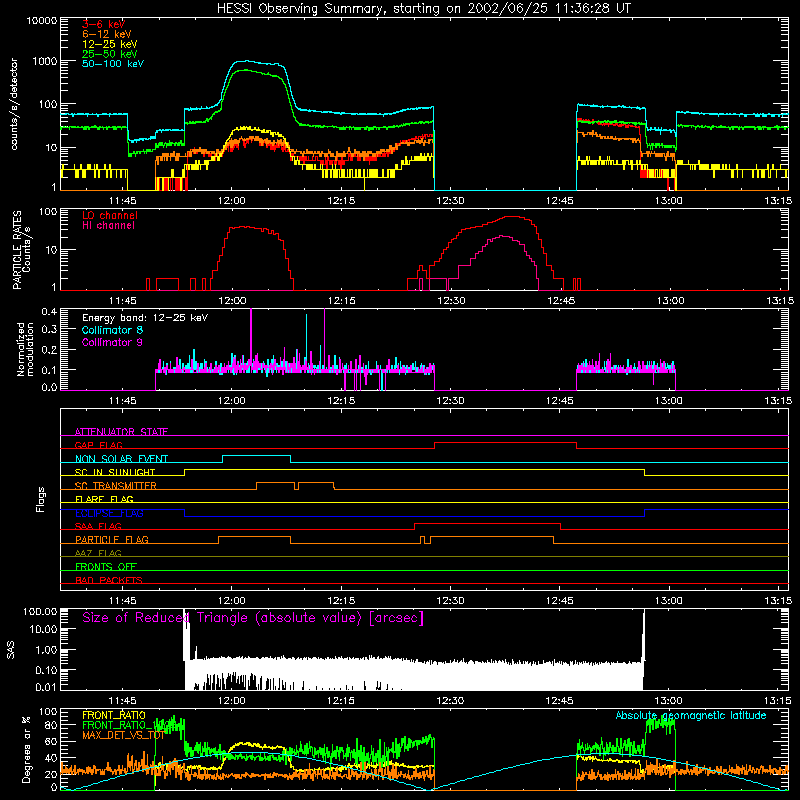Click the 'FRONTS_OFF' flag label

(106, 566)
